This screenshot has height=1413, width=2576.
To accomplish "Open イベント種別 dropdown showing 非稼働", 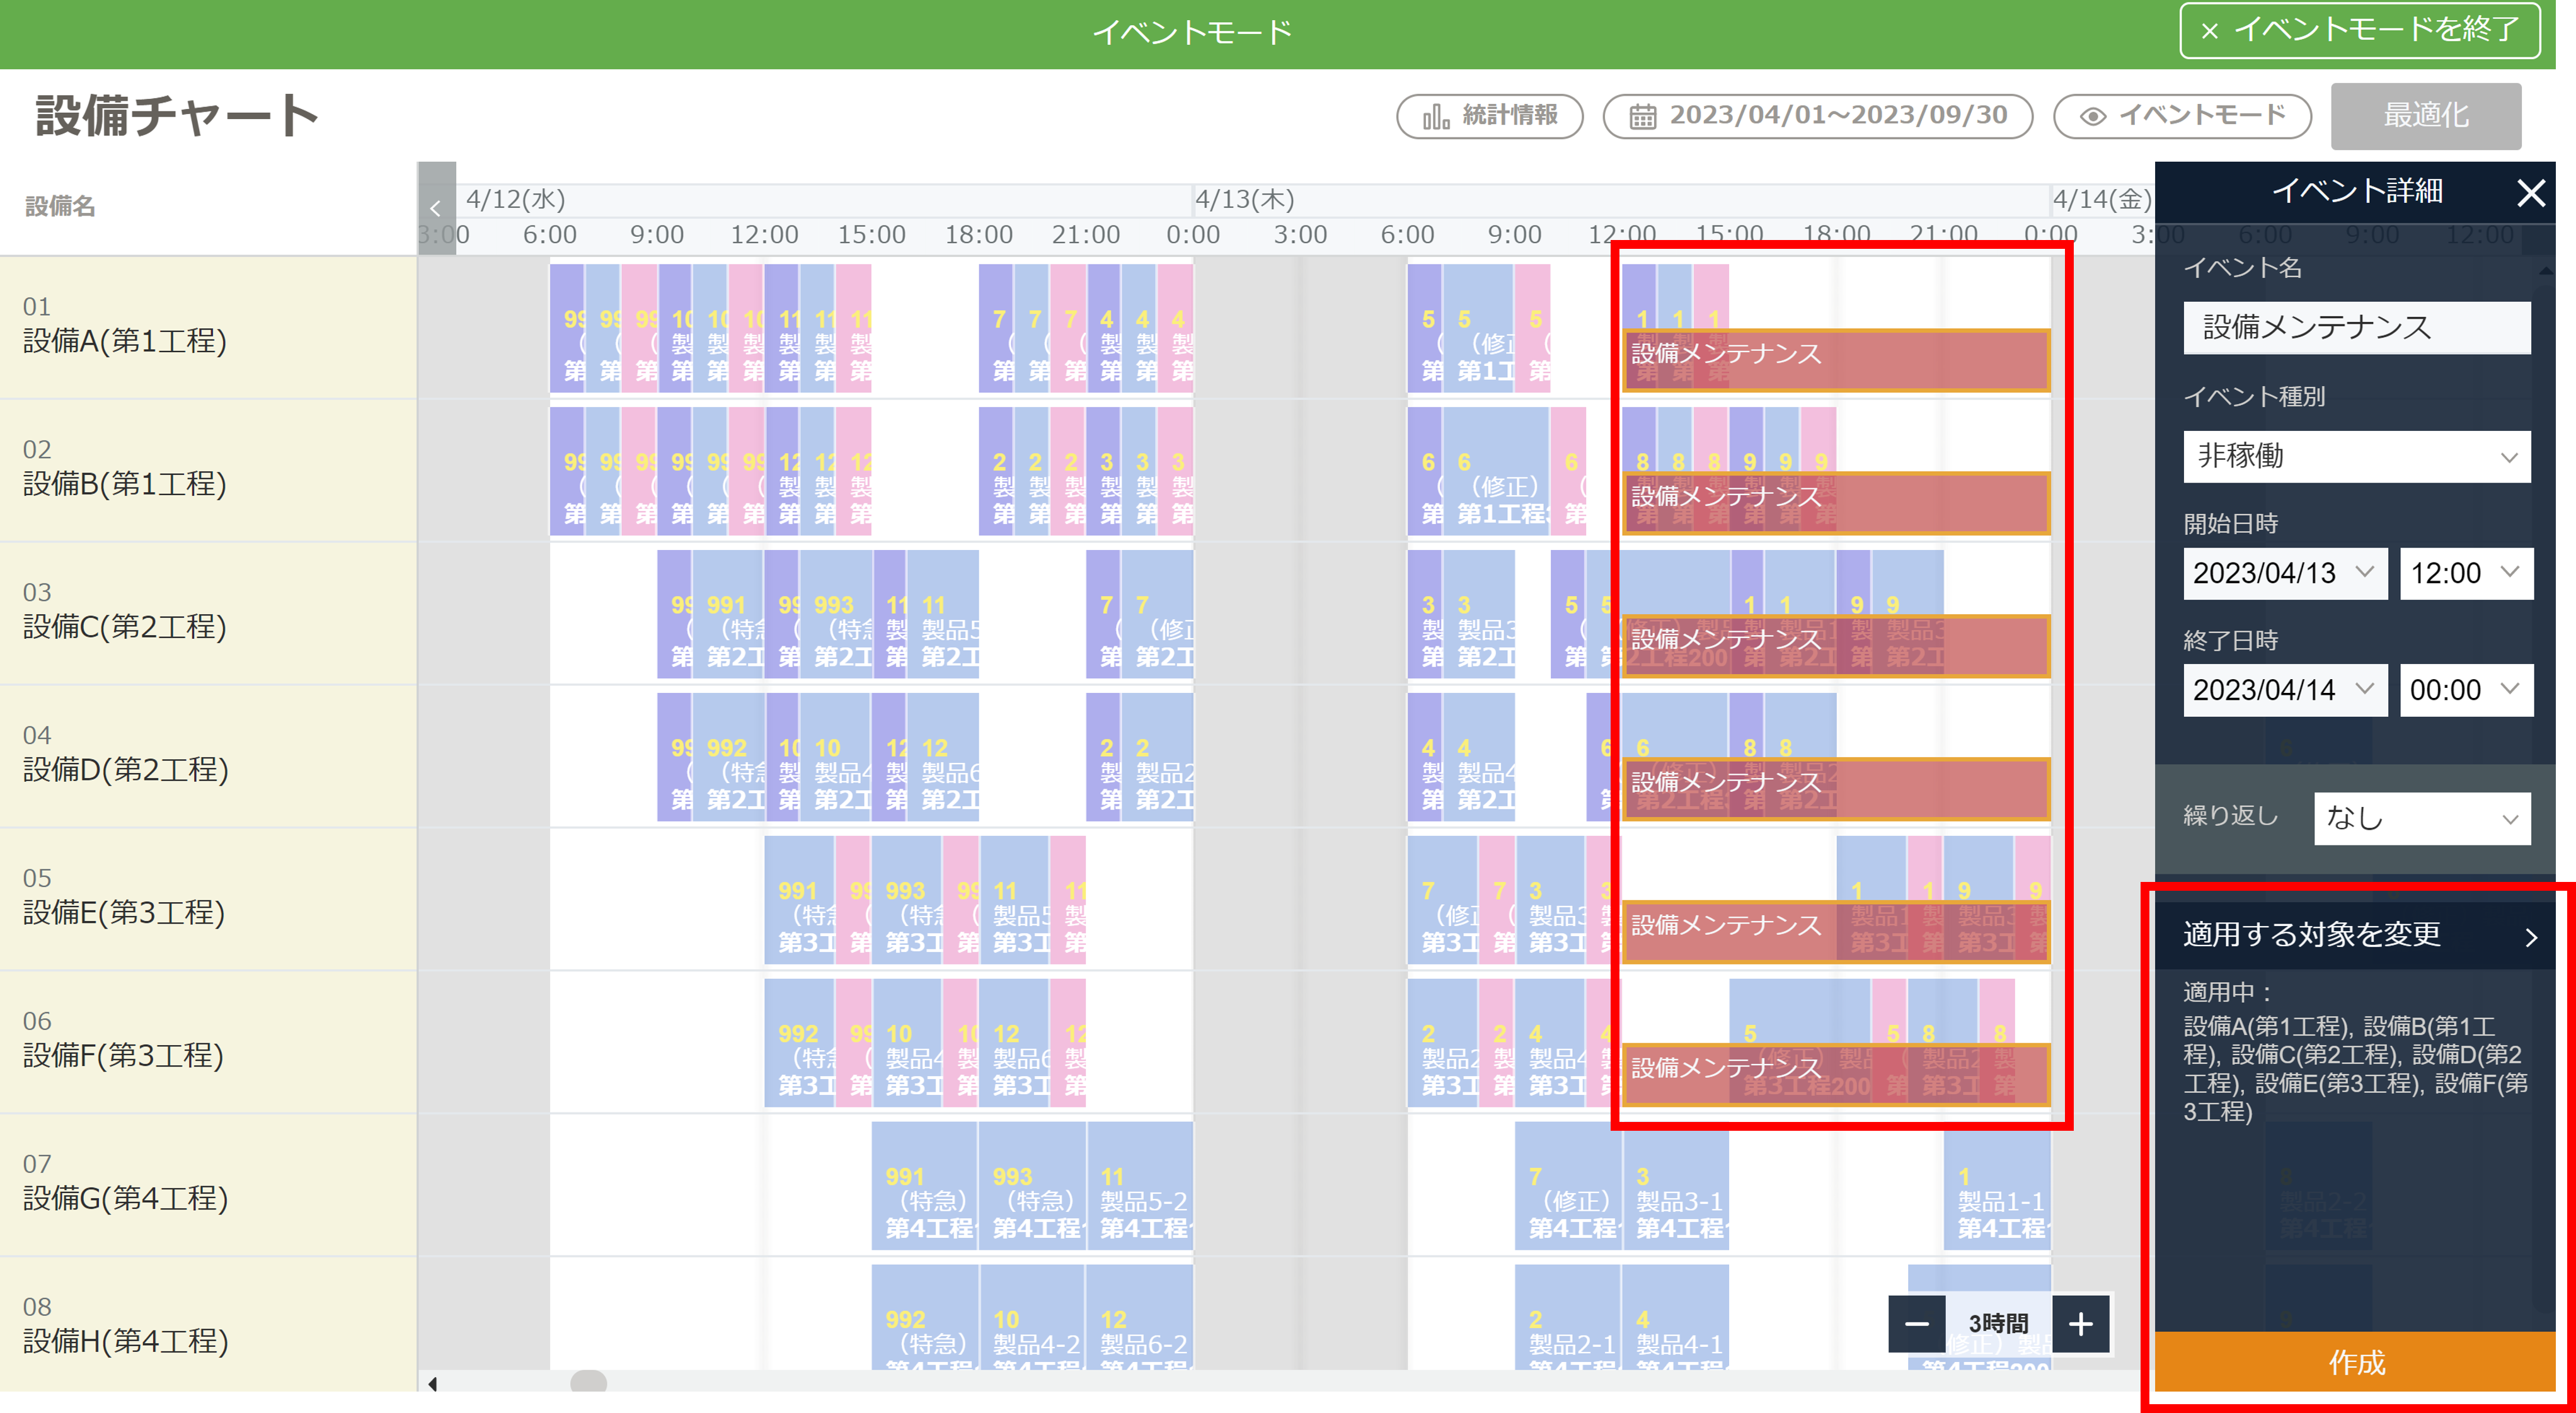I will (x=2356, y=456).
